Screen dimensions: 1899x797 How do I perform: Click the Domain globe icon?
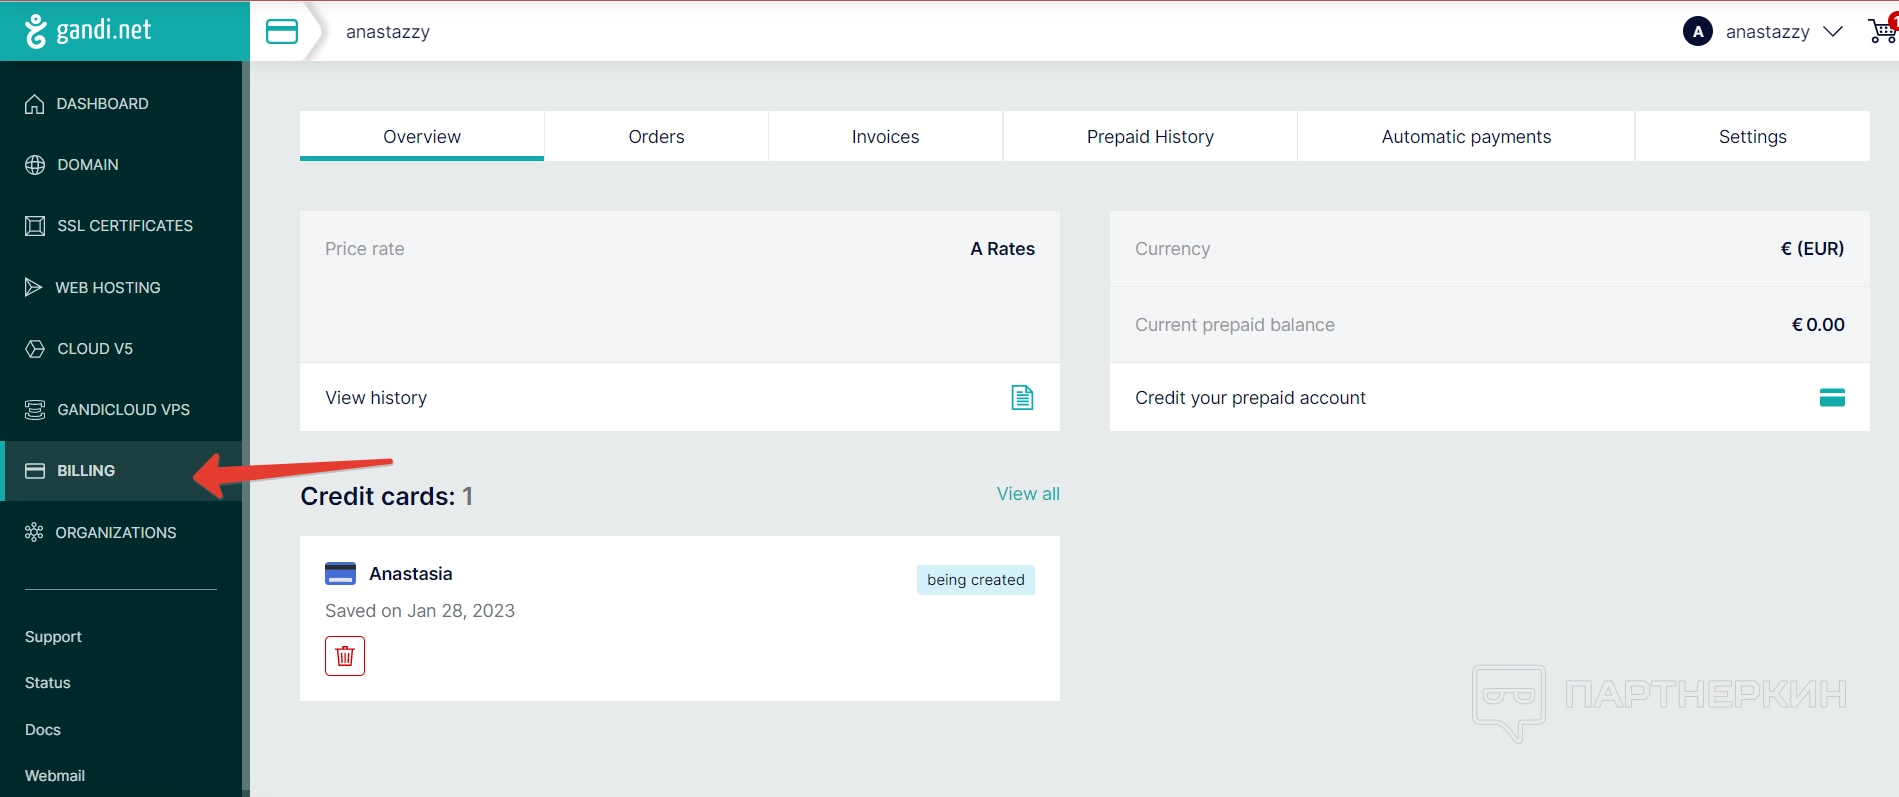(x=35, y=165)
